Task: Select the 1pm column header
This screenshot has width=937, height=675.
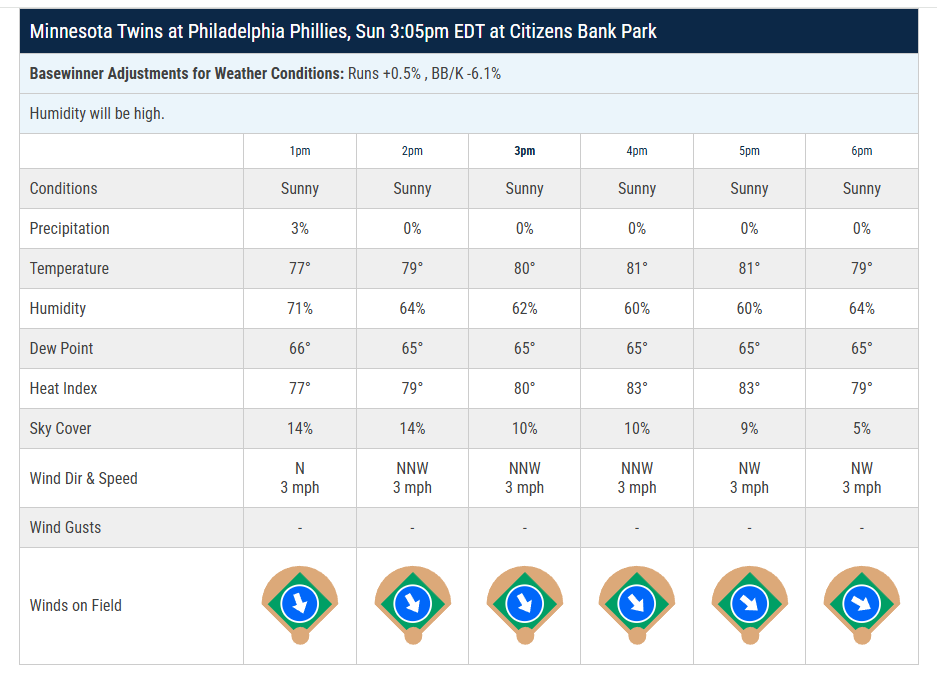Action: (x=300, y=151)
